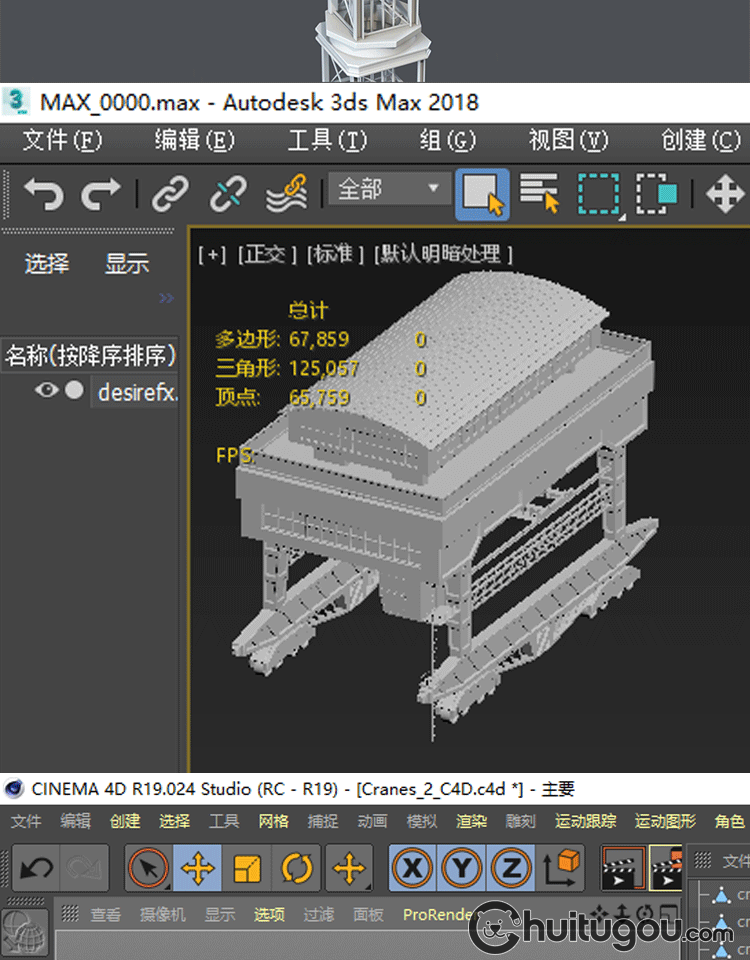Viewport: 750px width, 960px height.
Task: Open the Select by Name list icon
Action: click(540, 193)
